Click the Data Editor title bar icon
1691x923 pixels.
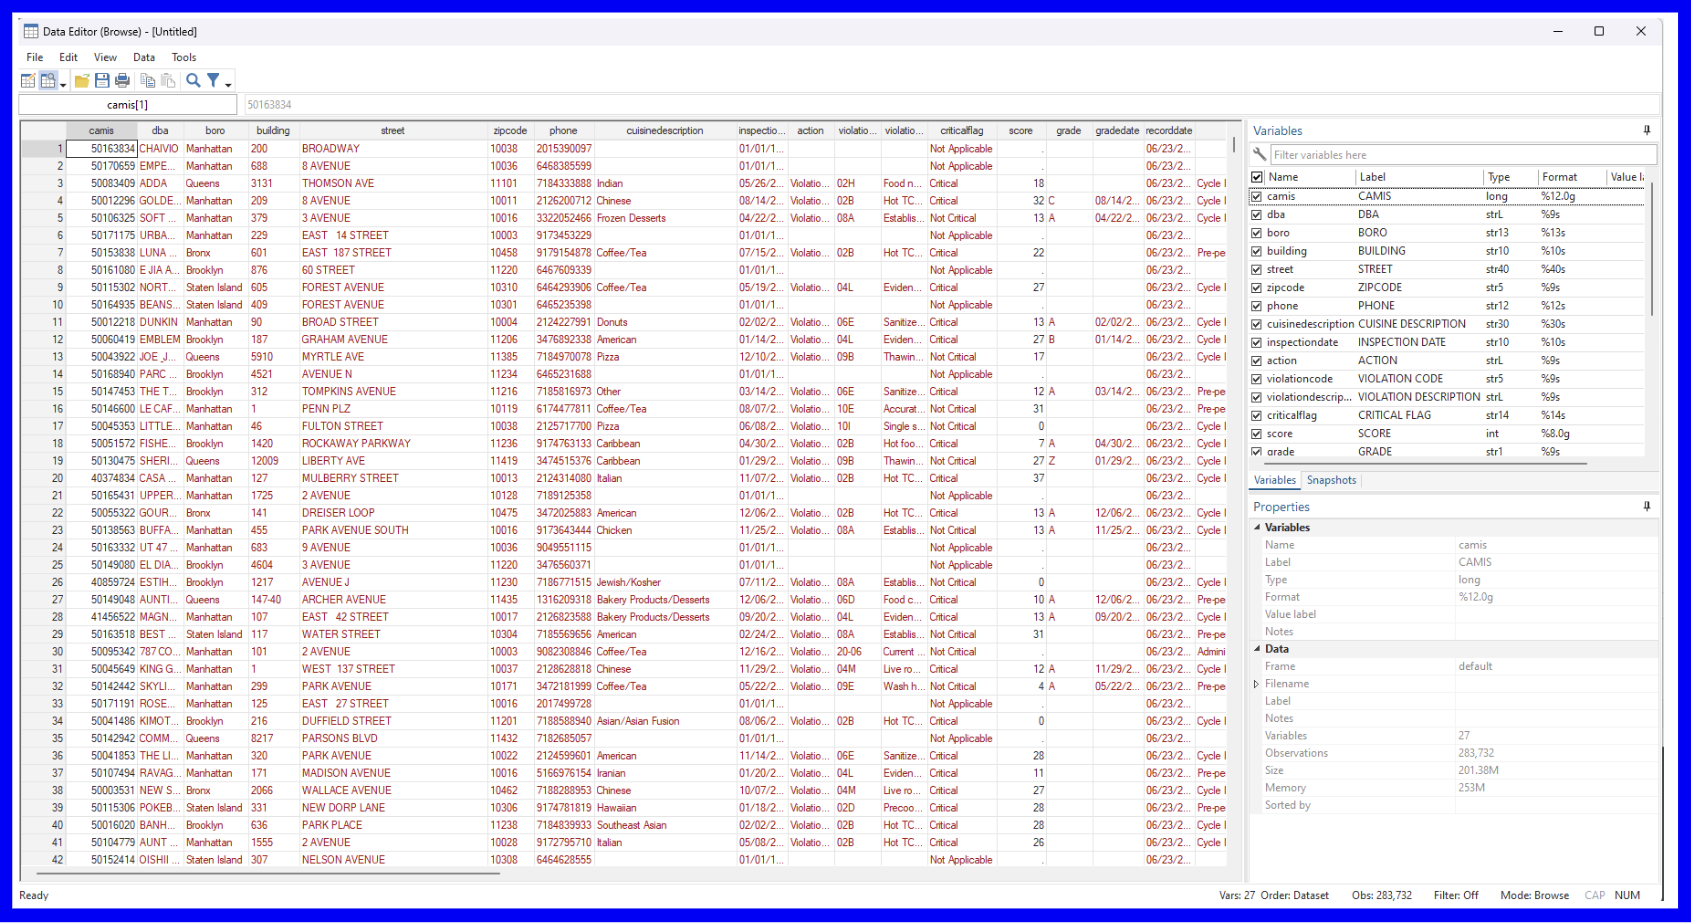31,32
